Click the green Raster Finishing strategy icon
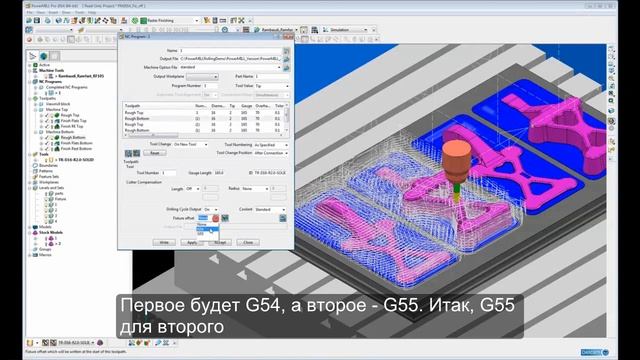Image resolution: width=640 pixels, height=360 pixels. click(x=143, y=20)
